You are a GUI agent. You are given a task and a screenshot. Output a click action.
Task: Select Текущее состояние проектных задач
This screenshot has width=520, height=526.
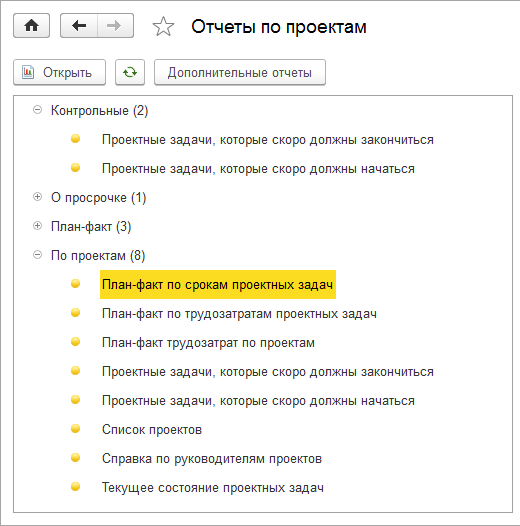tap(213, 487)
